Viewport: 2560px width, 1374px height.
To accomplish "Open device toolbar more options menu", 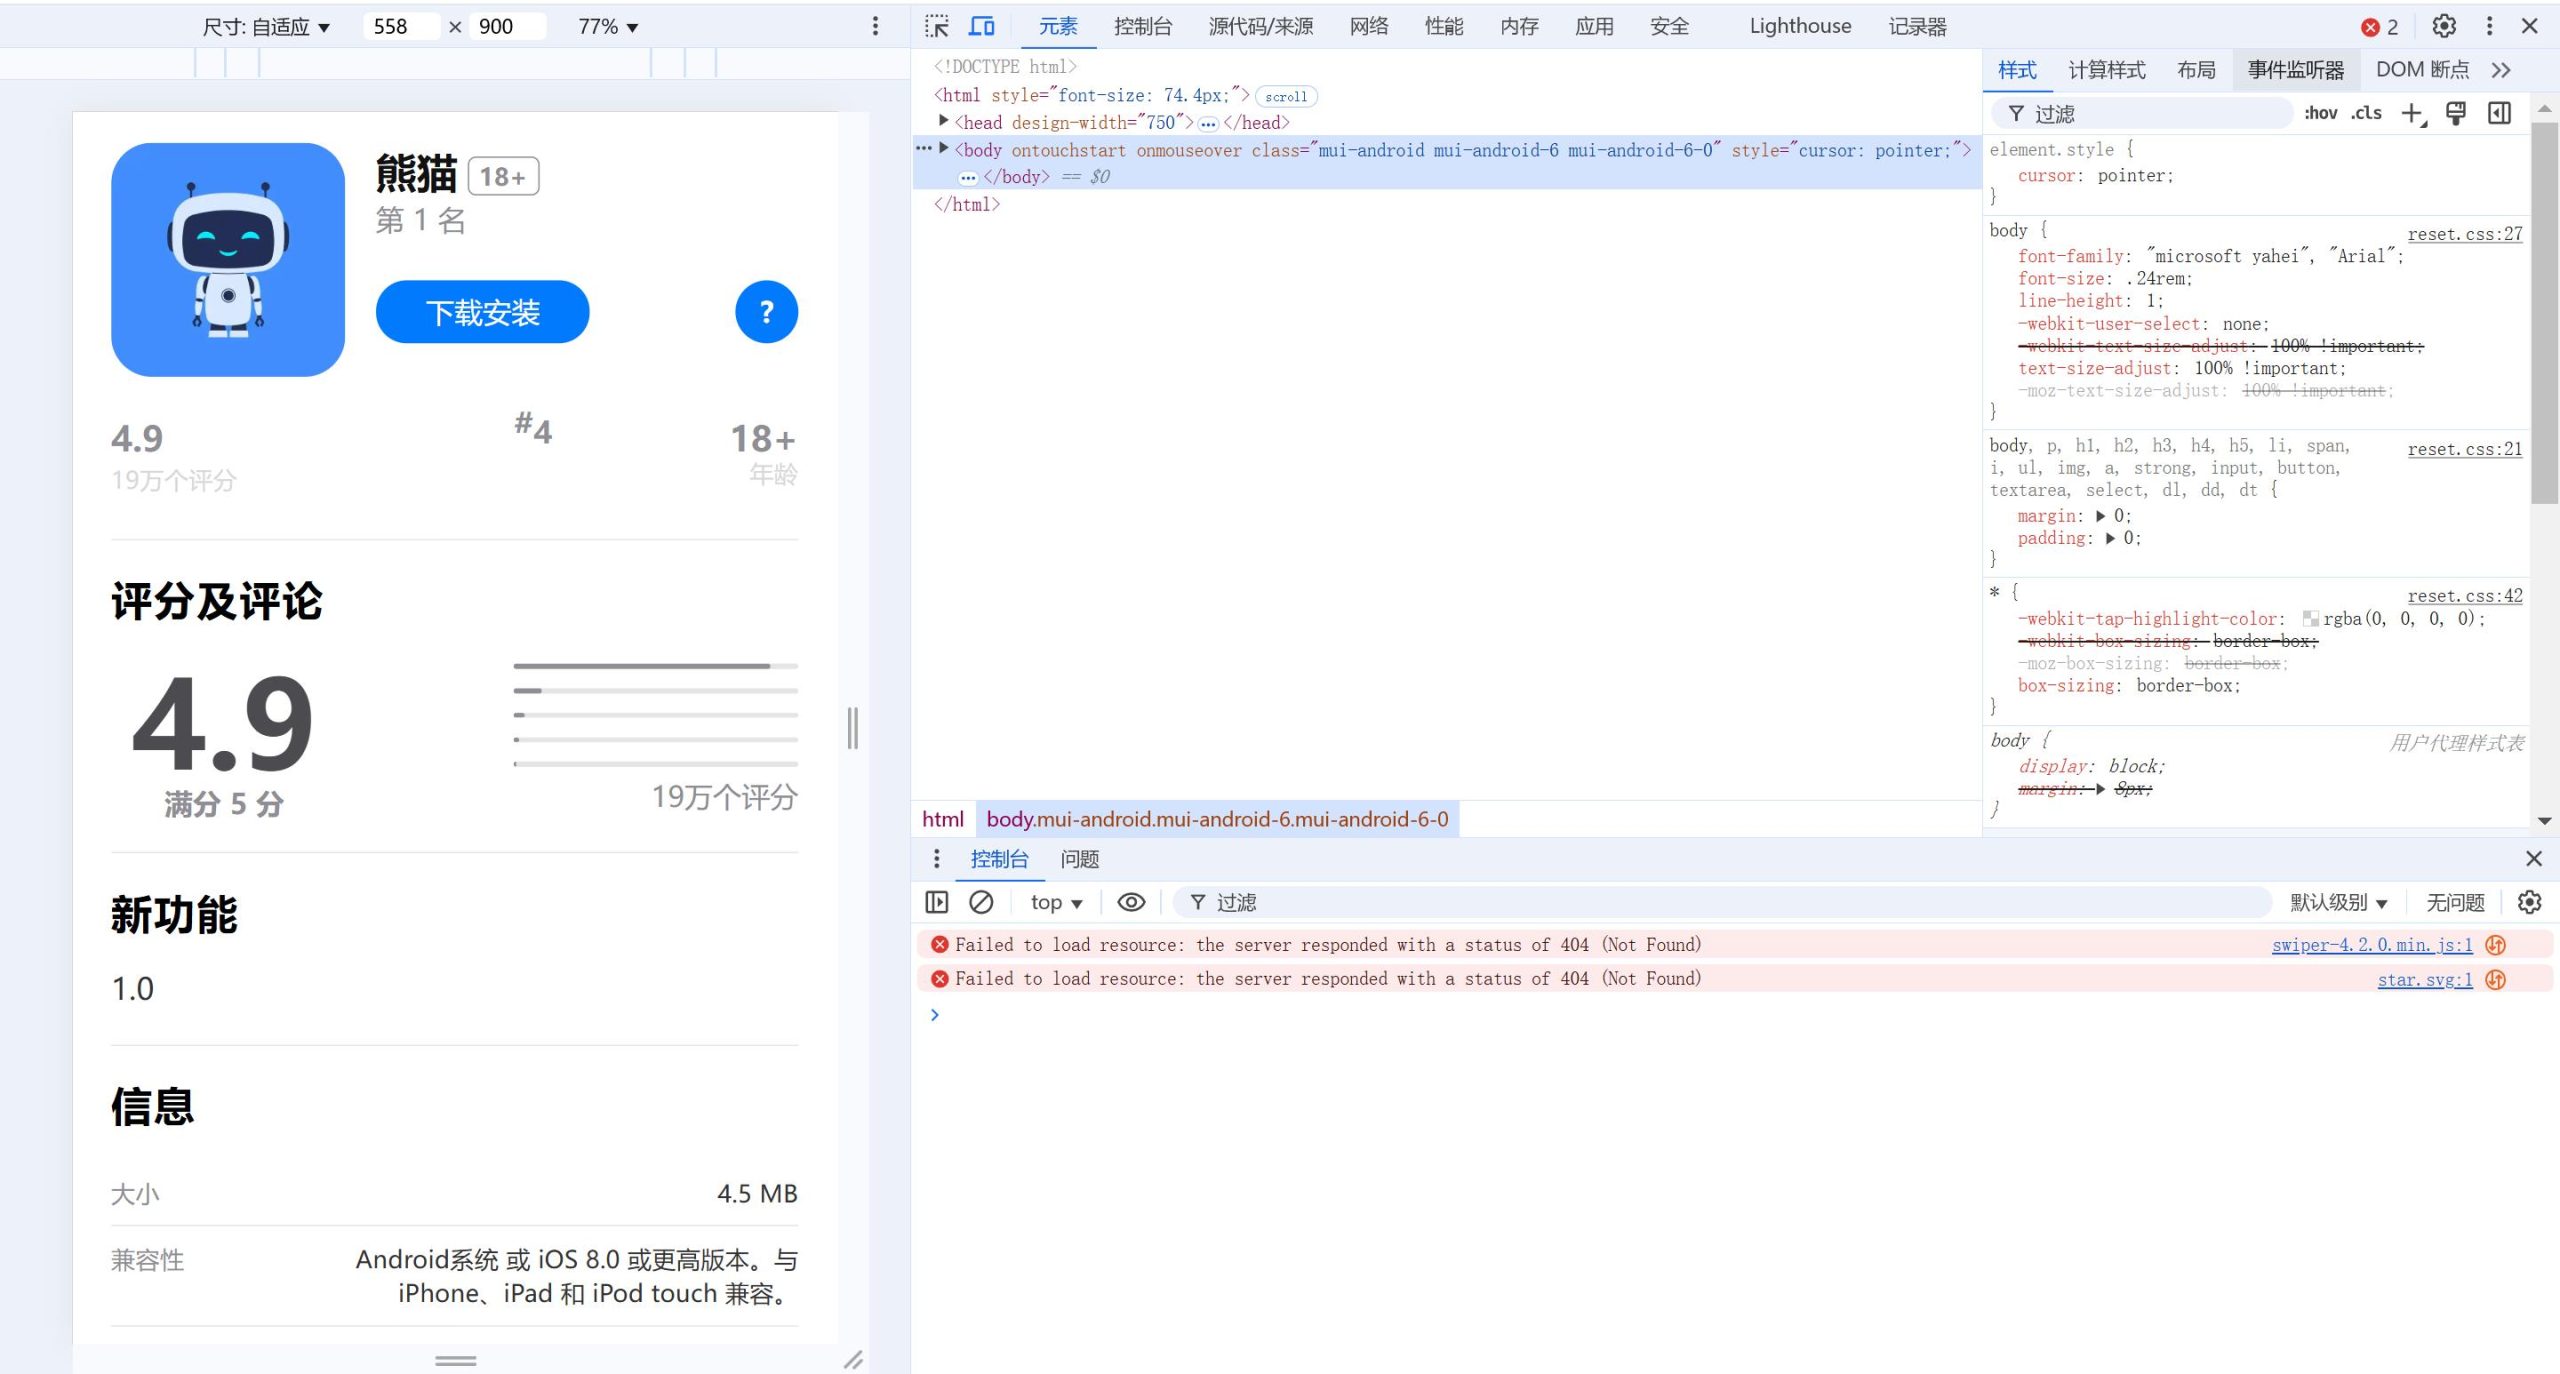I will (875, 26).
